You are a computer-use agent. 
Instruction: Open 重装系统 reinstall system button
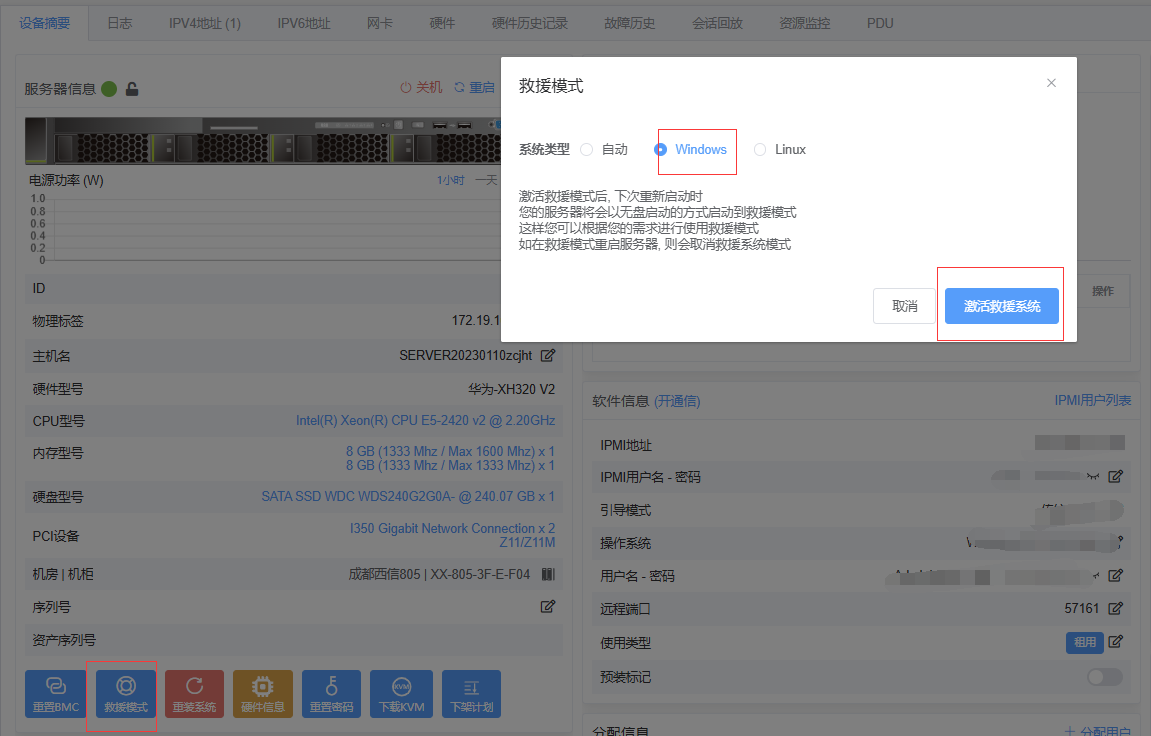194,694
